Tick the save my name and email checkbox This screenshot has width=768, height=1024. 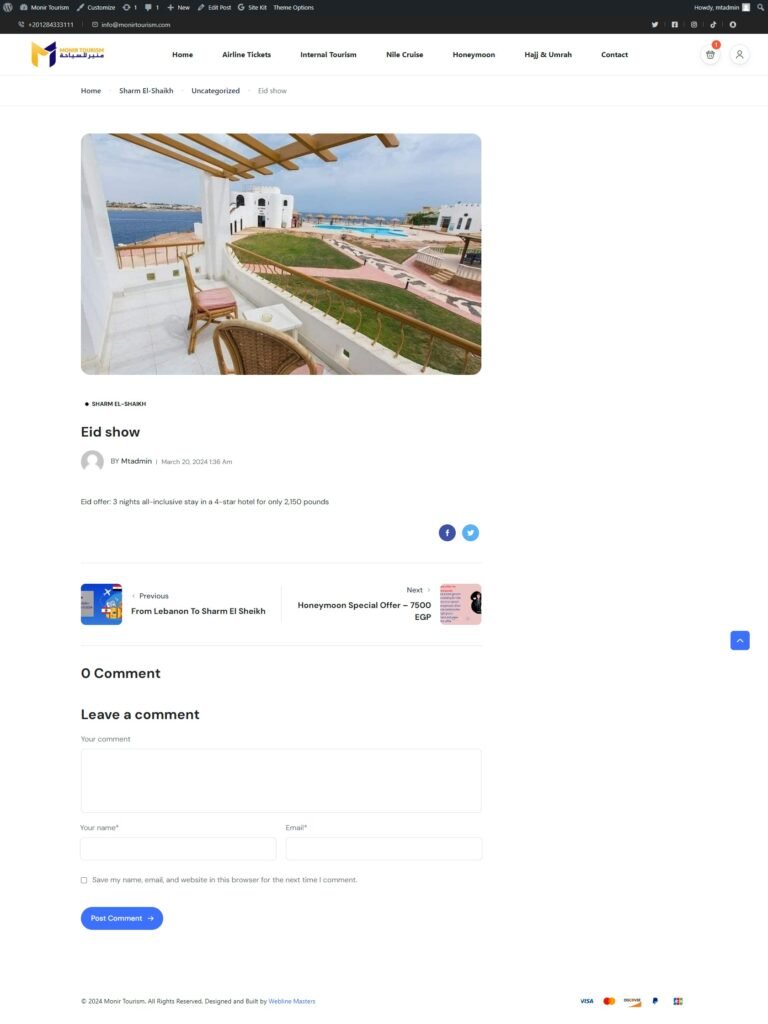(84, 880)
